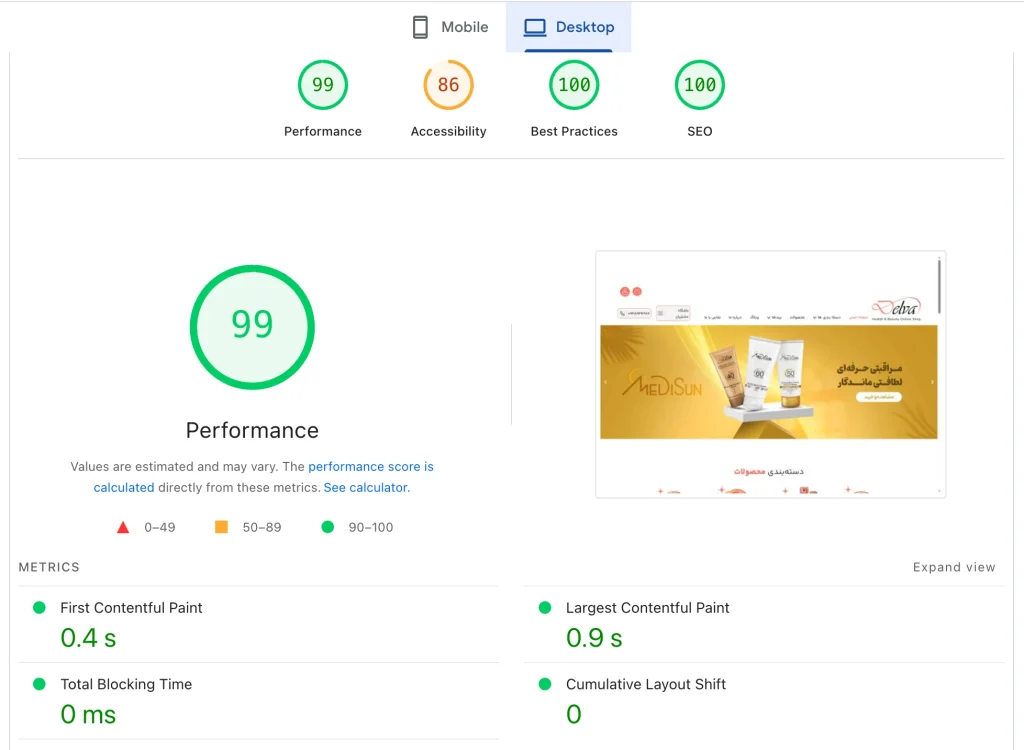Click the desktop laptop icon
The width and height of the screenshot is (1024, 750).
pyautogui.click(x=535, y=27)
